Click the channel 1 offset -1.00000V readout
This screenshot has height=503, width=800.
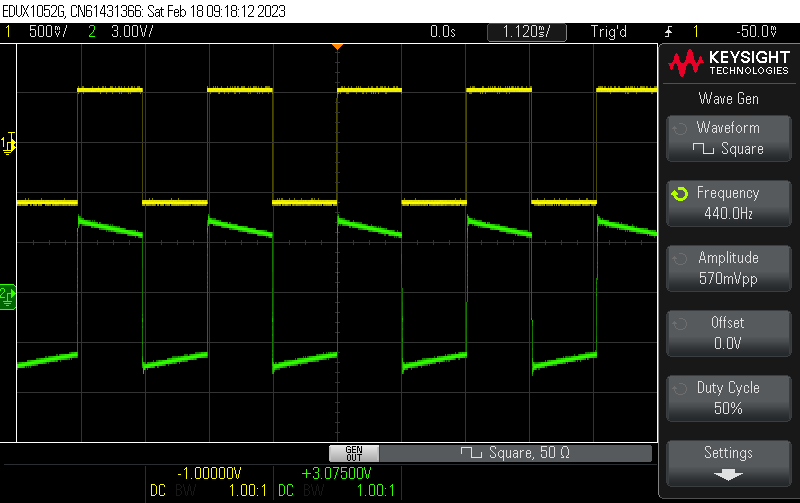click(209, 473)
